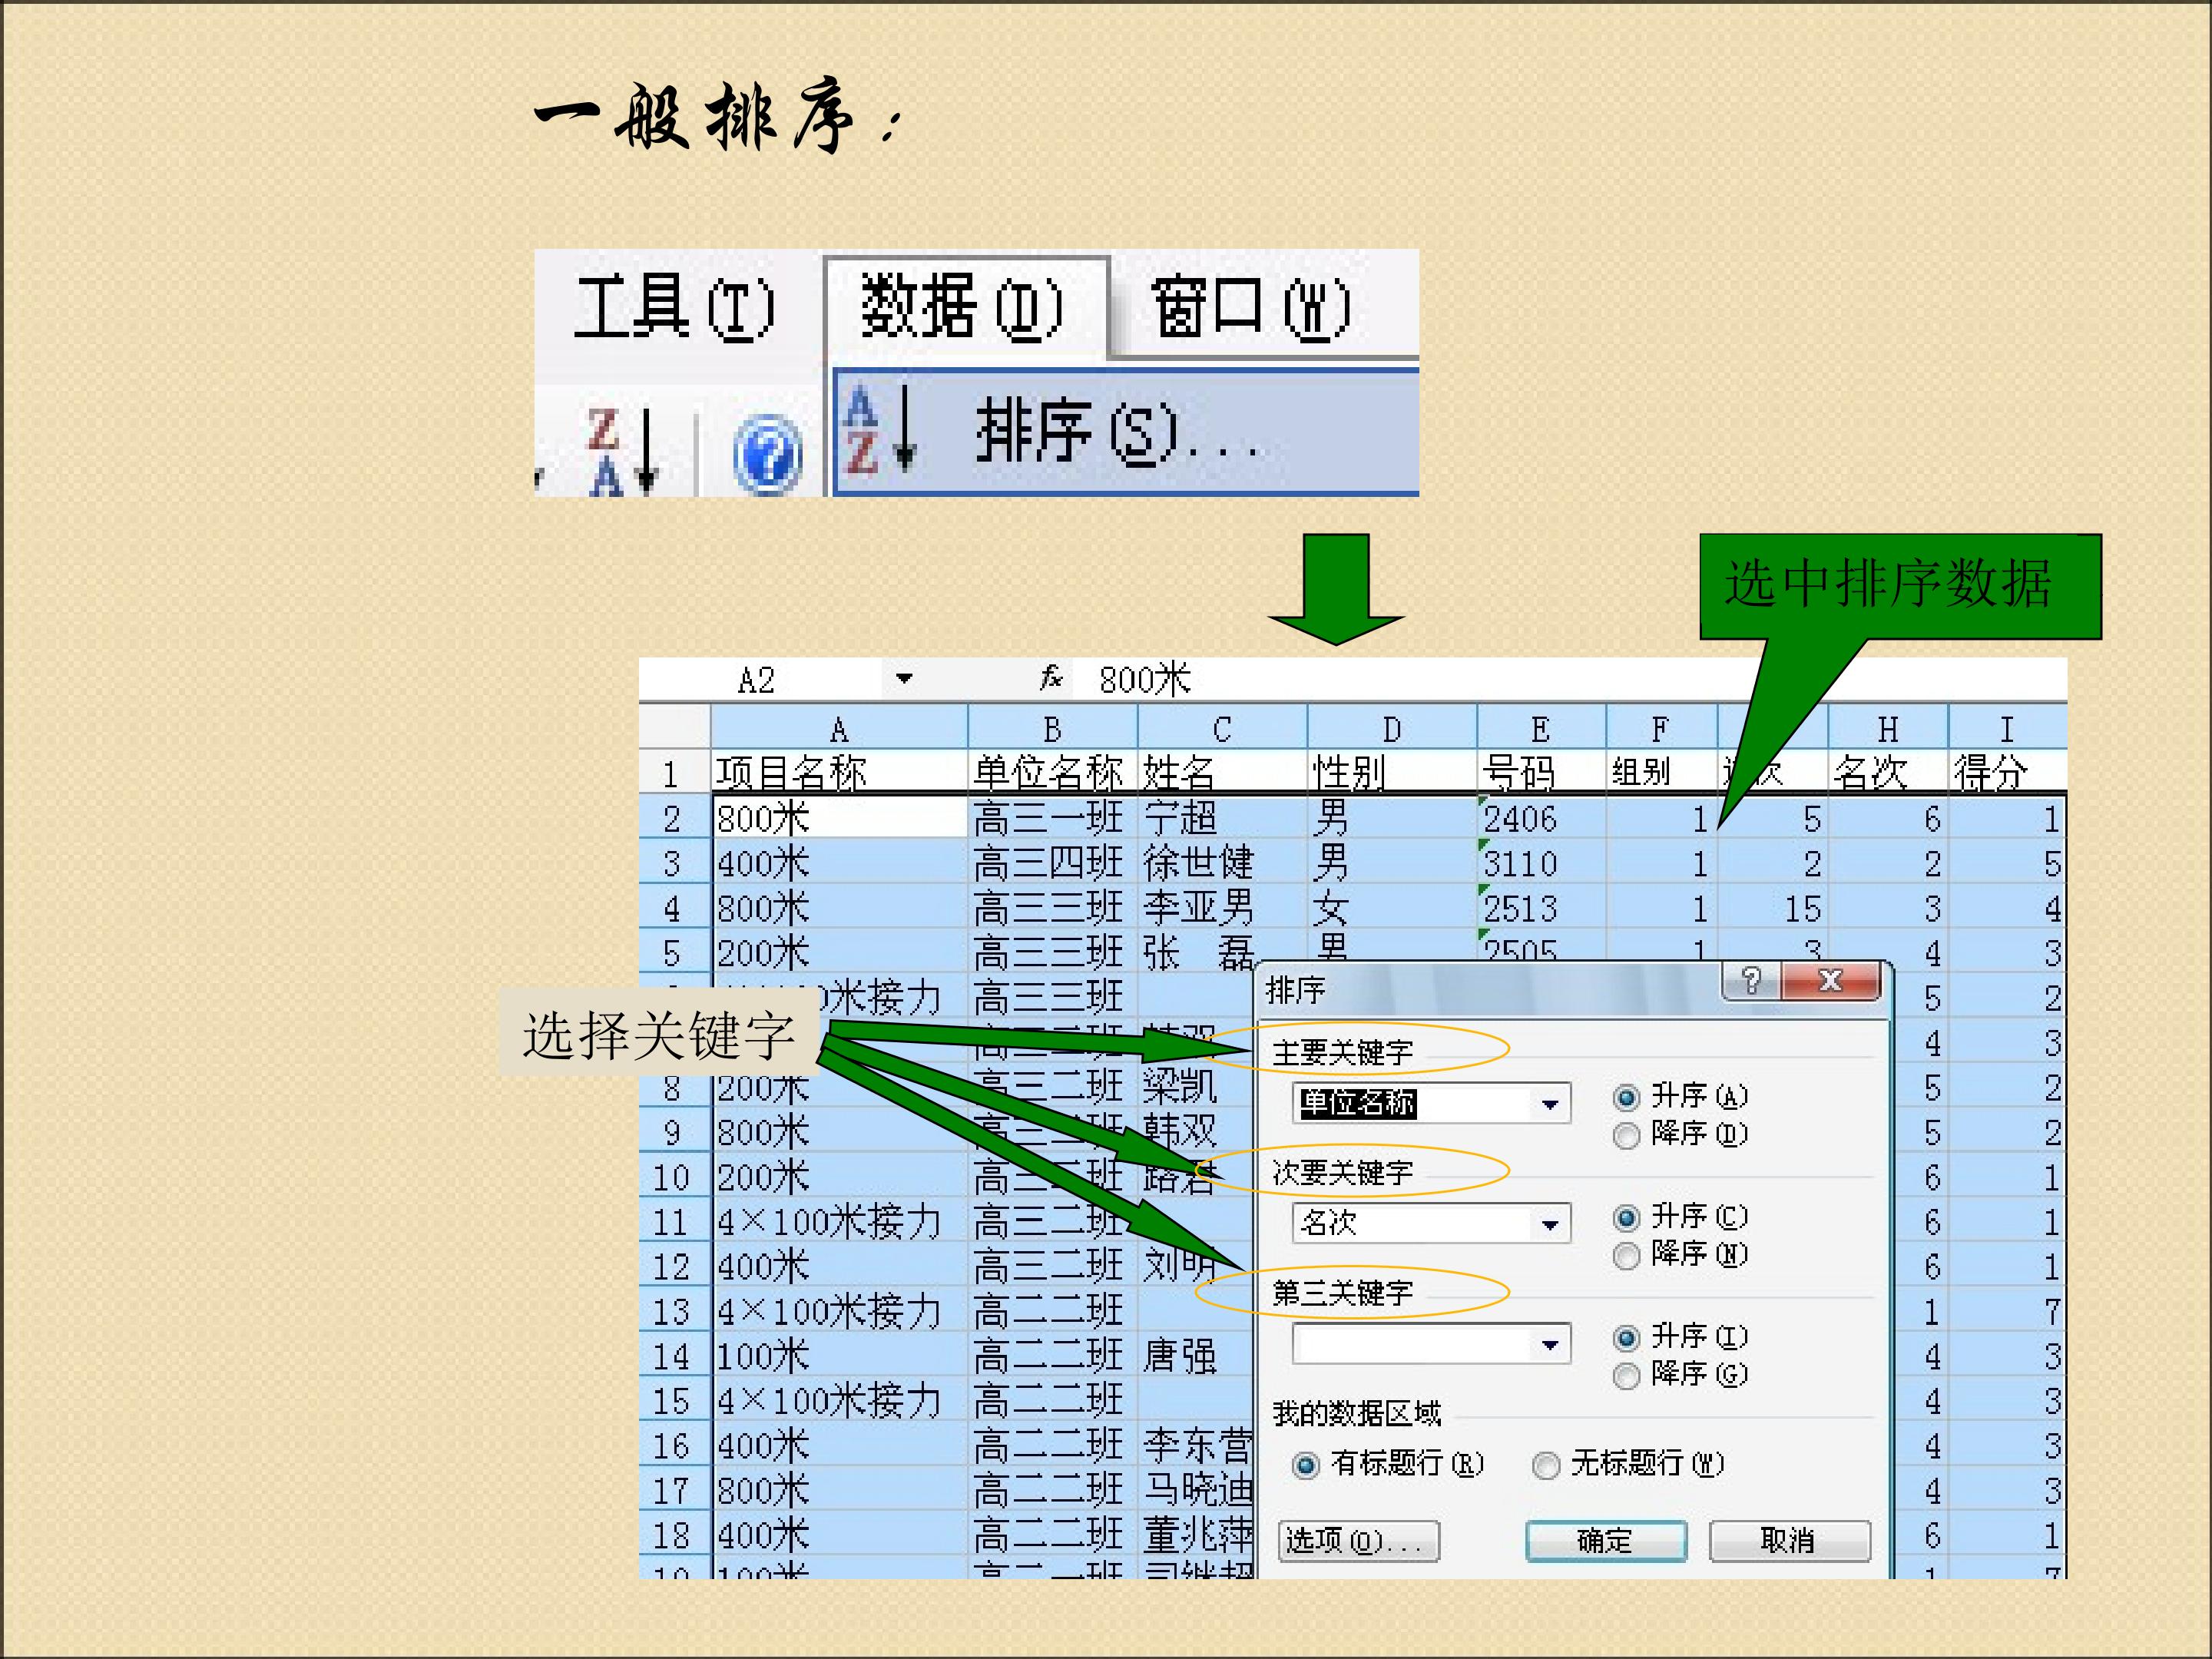The image size is (2212, 1659).
Task: Expand the secondary keyword 名次 dropdown
Action: pyautogui.click(x=1549, y=1224)
